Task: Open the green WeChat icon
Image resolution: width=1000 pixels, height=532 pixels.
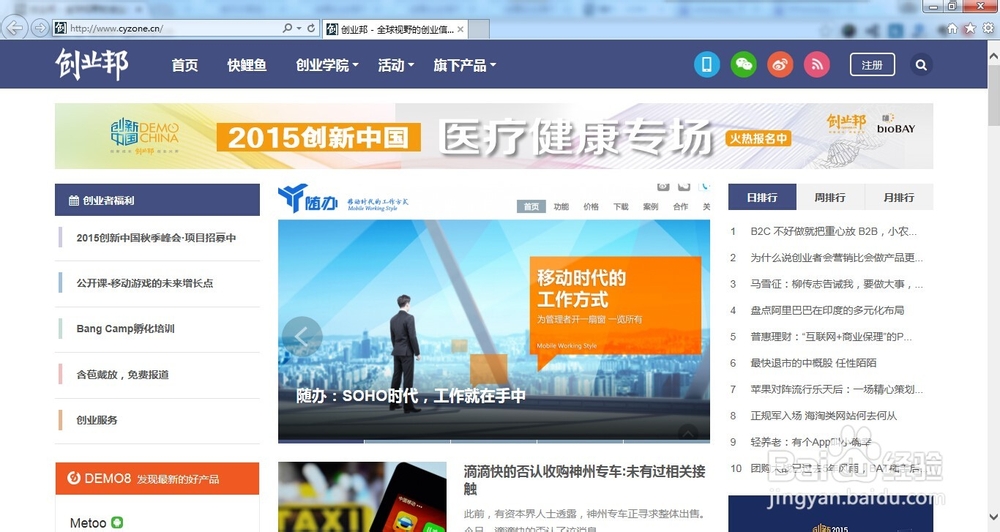Action: coord(744,64)
